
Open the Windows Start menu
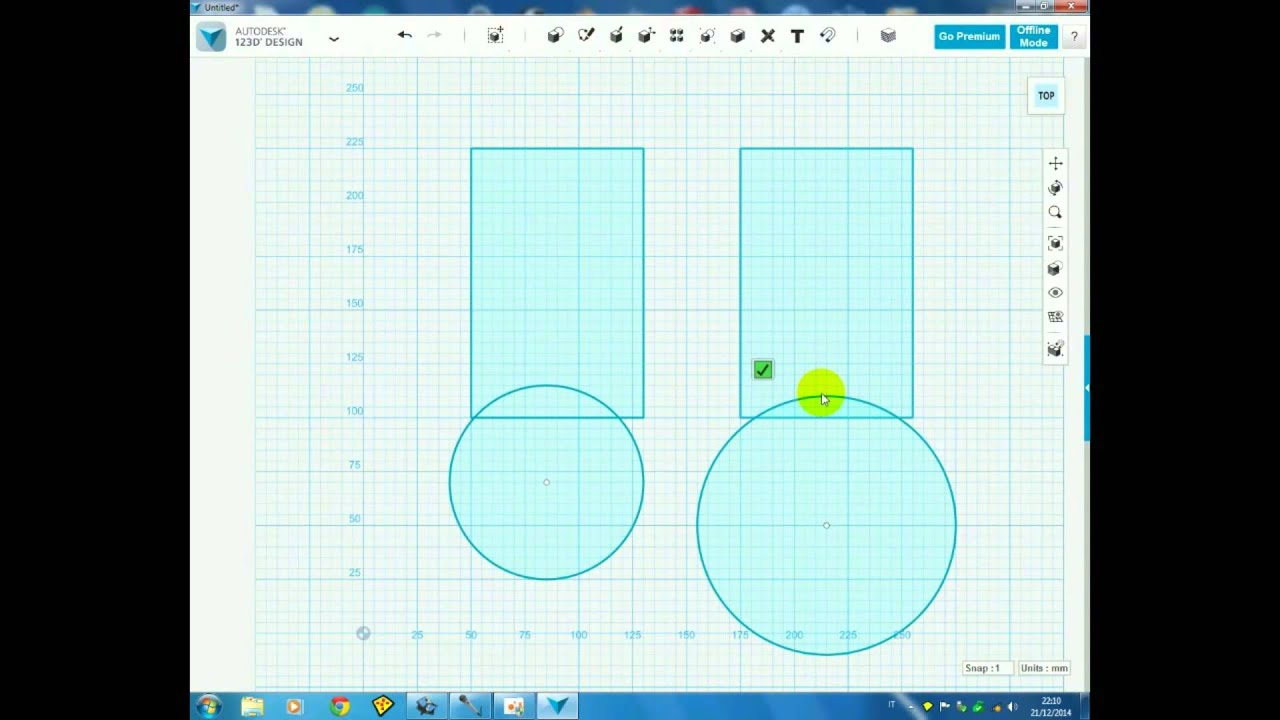pos(208,707)
